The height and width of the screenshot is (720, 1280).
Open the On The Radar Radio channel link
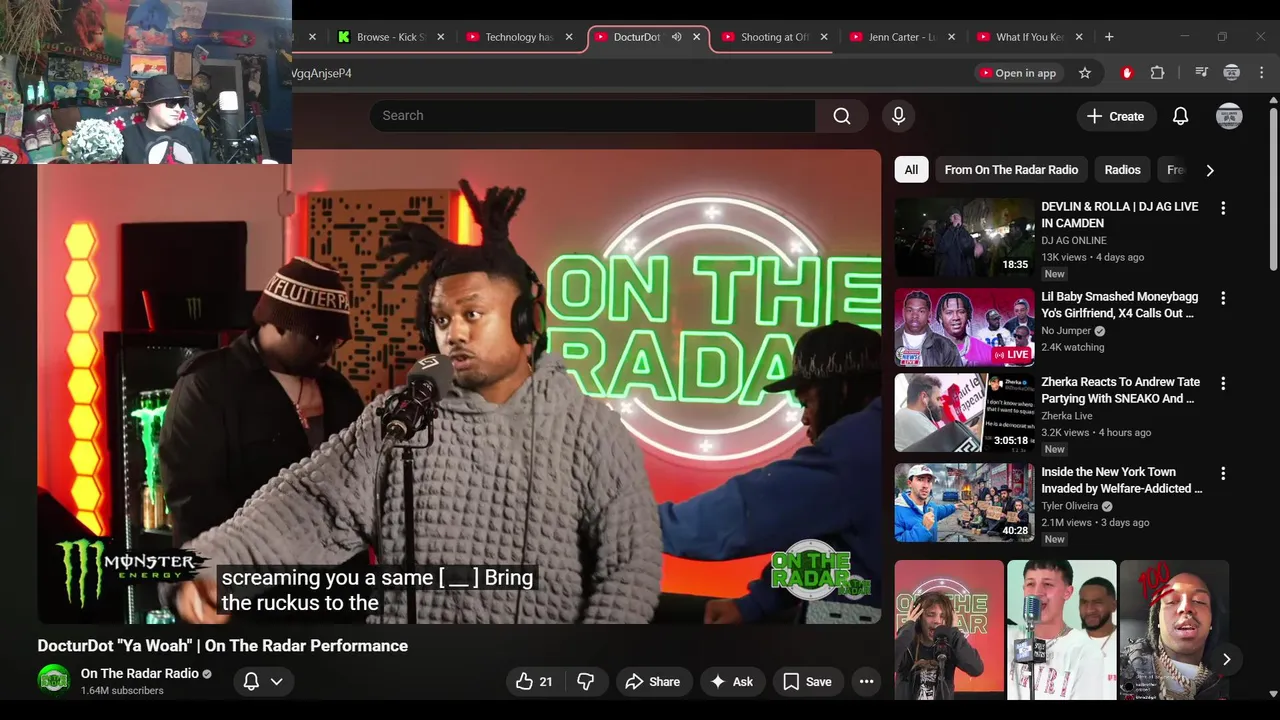[140, 674]
